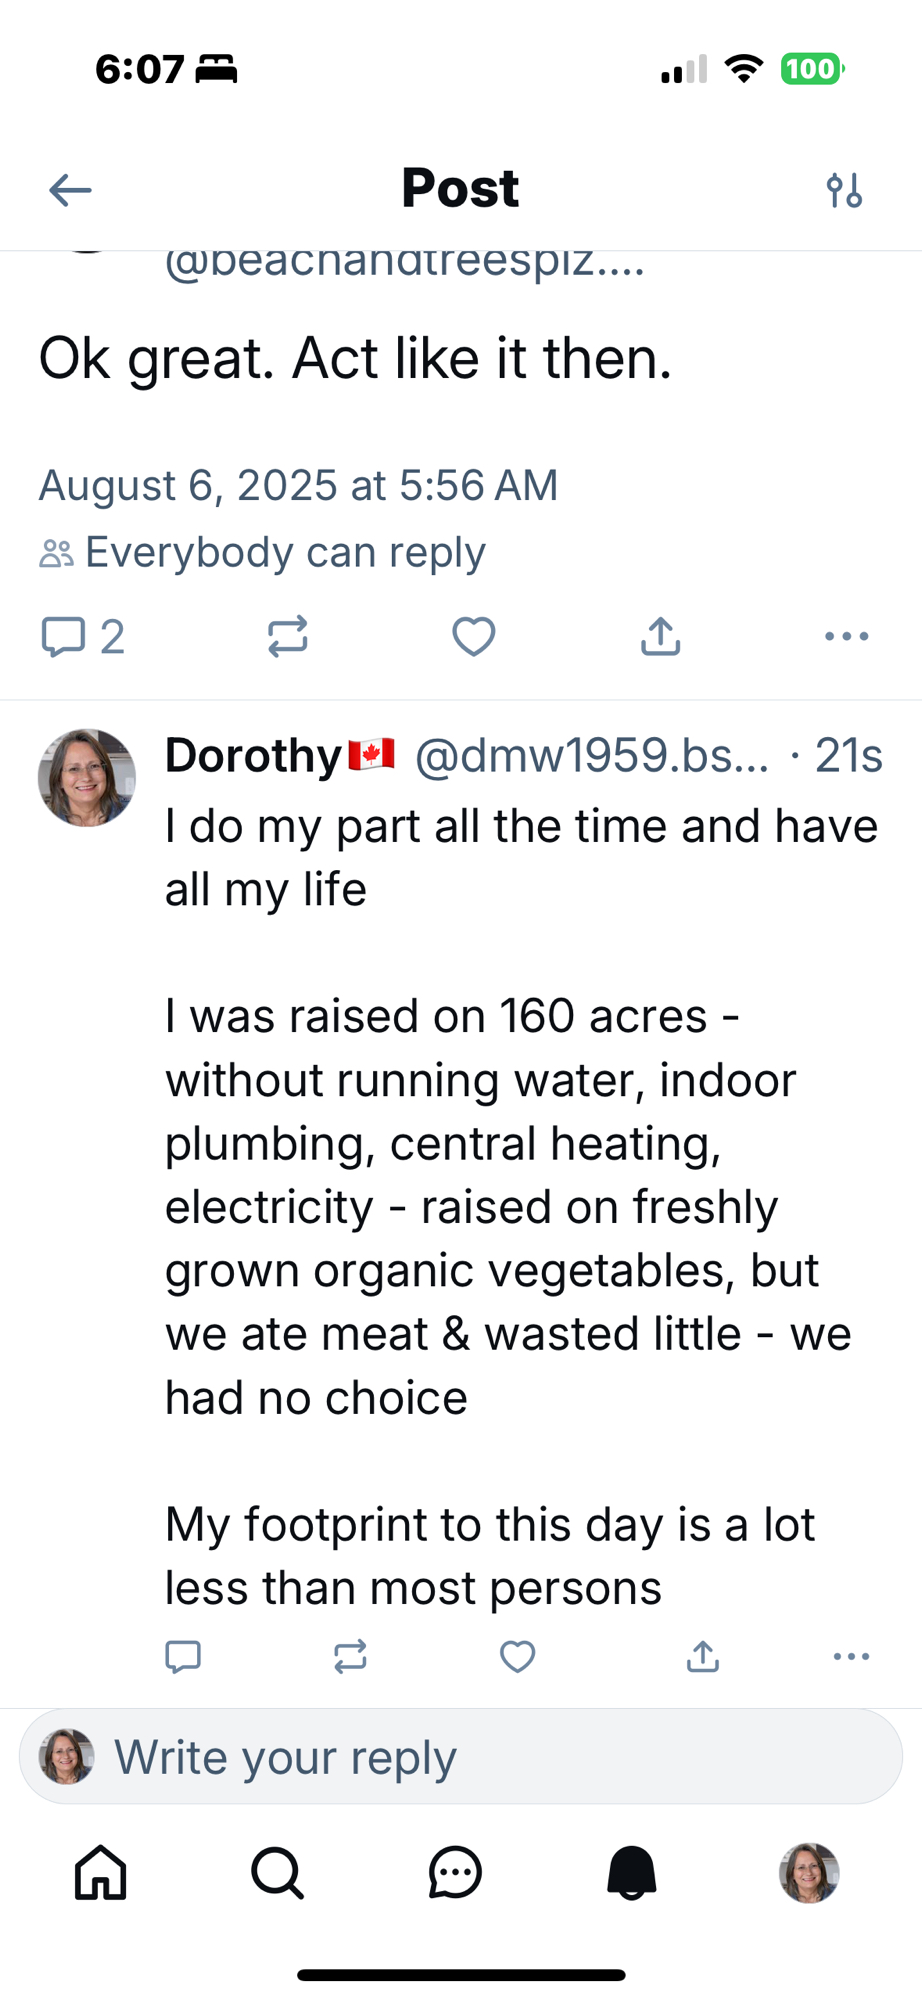This screenshot has width=922, height=2000.
Task: Open Home tab in bottom bar
Action: pos(101,1872)
